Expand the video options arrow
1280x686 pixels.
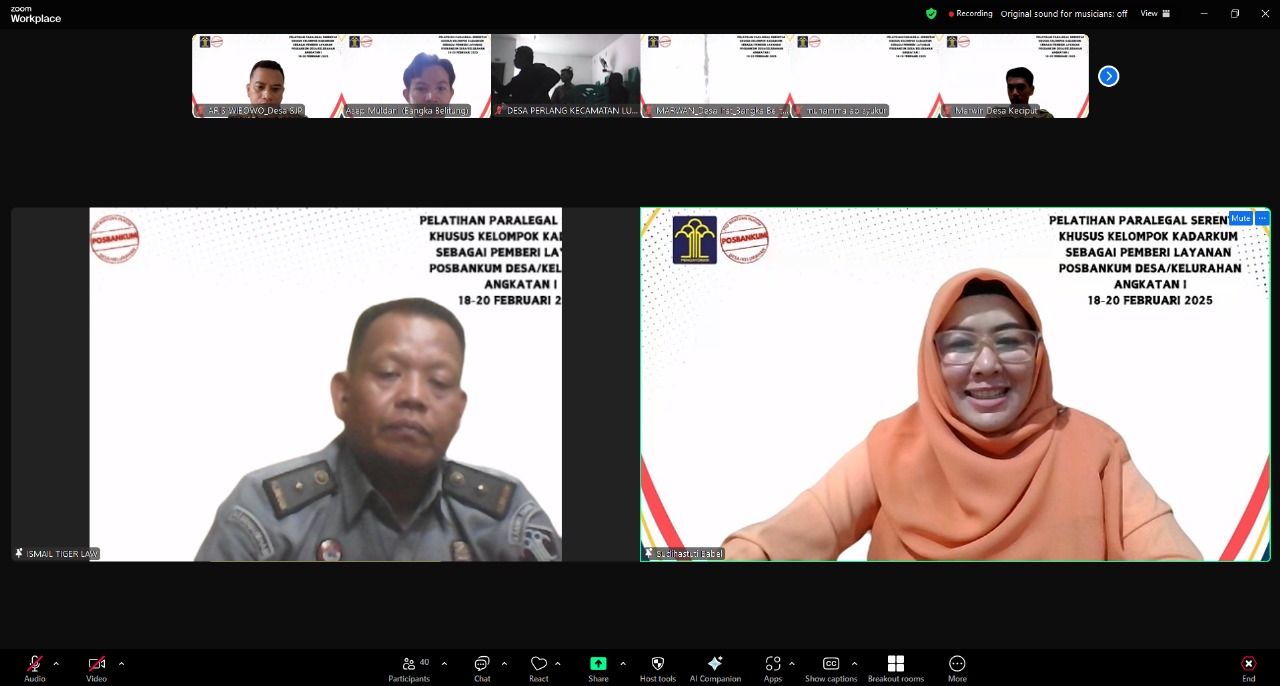point(121,663)
